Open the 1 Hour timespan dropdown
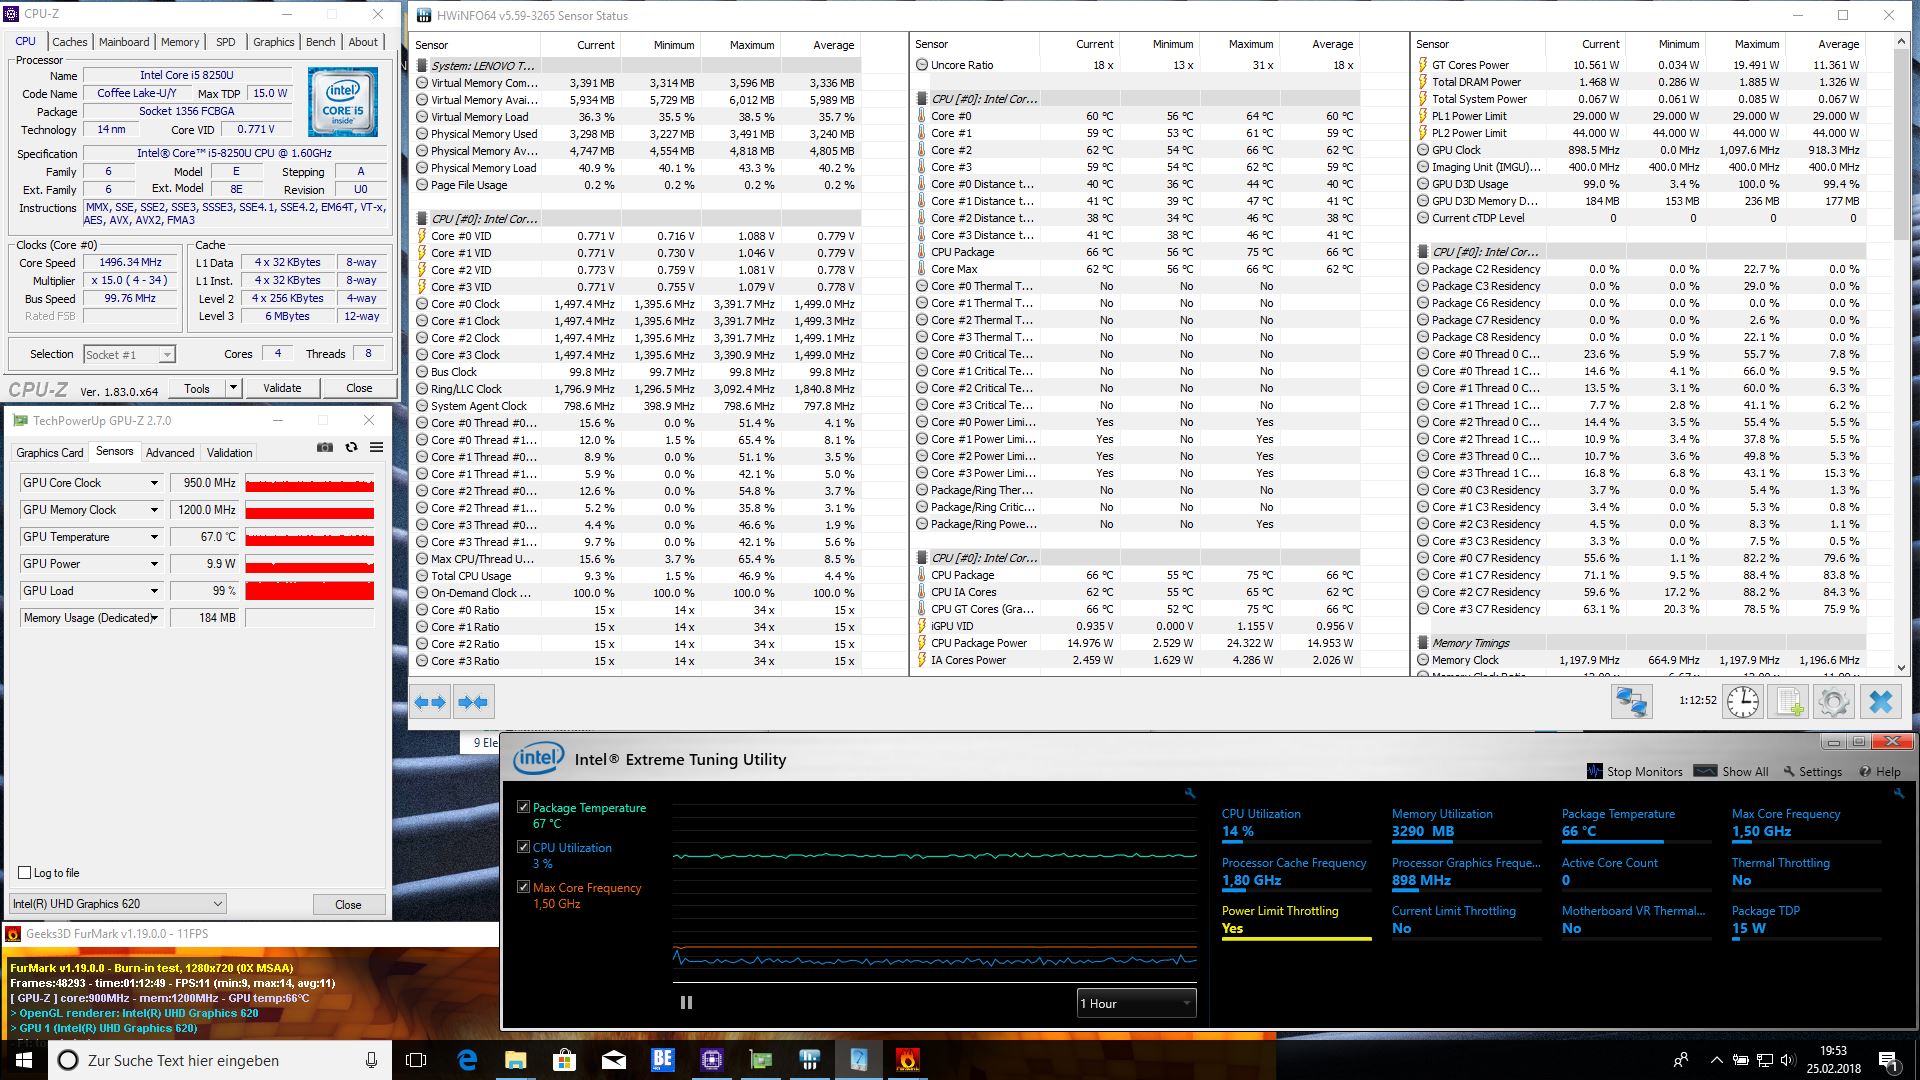Image resolution: width=1920 pixels, height=1080 pixels. pyautogui.click(x=1136, y=1003)
